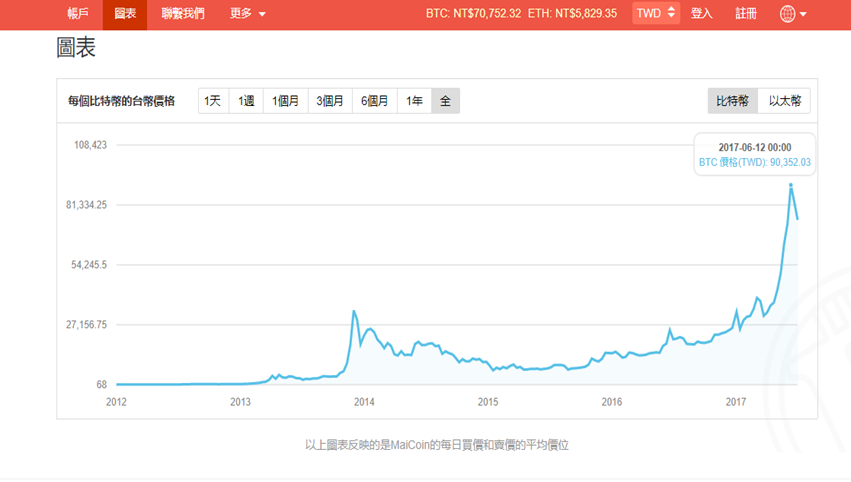Click the ETH price NT$5,829.35 text
Screen dimensions: 851x482
click(x=573, y=14)
